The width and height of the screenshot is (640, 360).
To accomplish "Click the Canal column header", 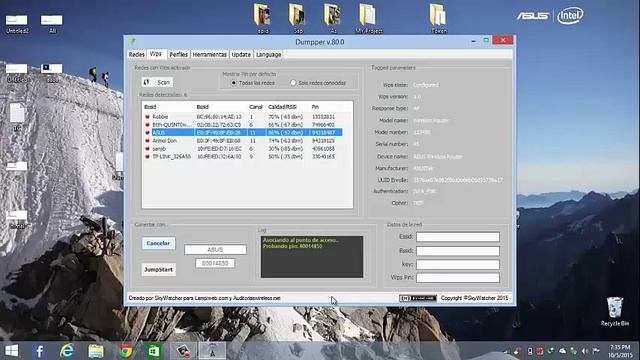I will pyautogui.click(x=256, y=107).
